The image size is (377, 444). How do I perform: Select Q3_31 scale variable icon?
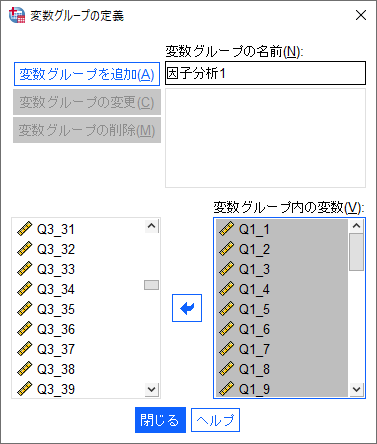(x=24, y=229)
